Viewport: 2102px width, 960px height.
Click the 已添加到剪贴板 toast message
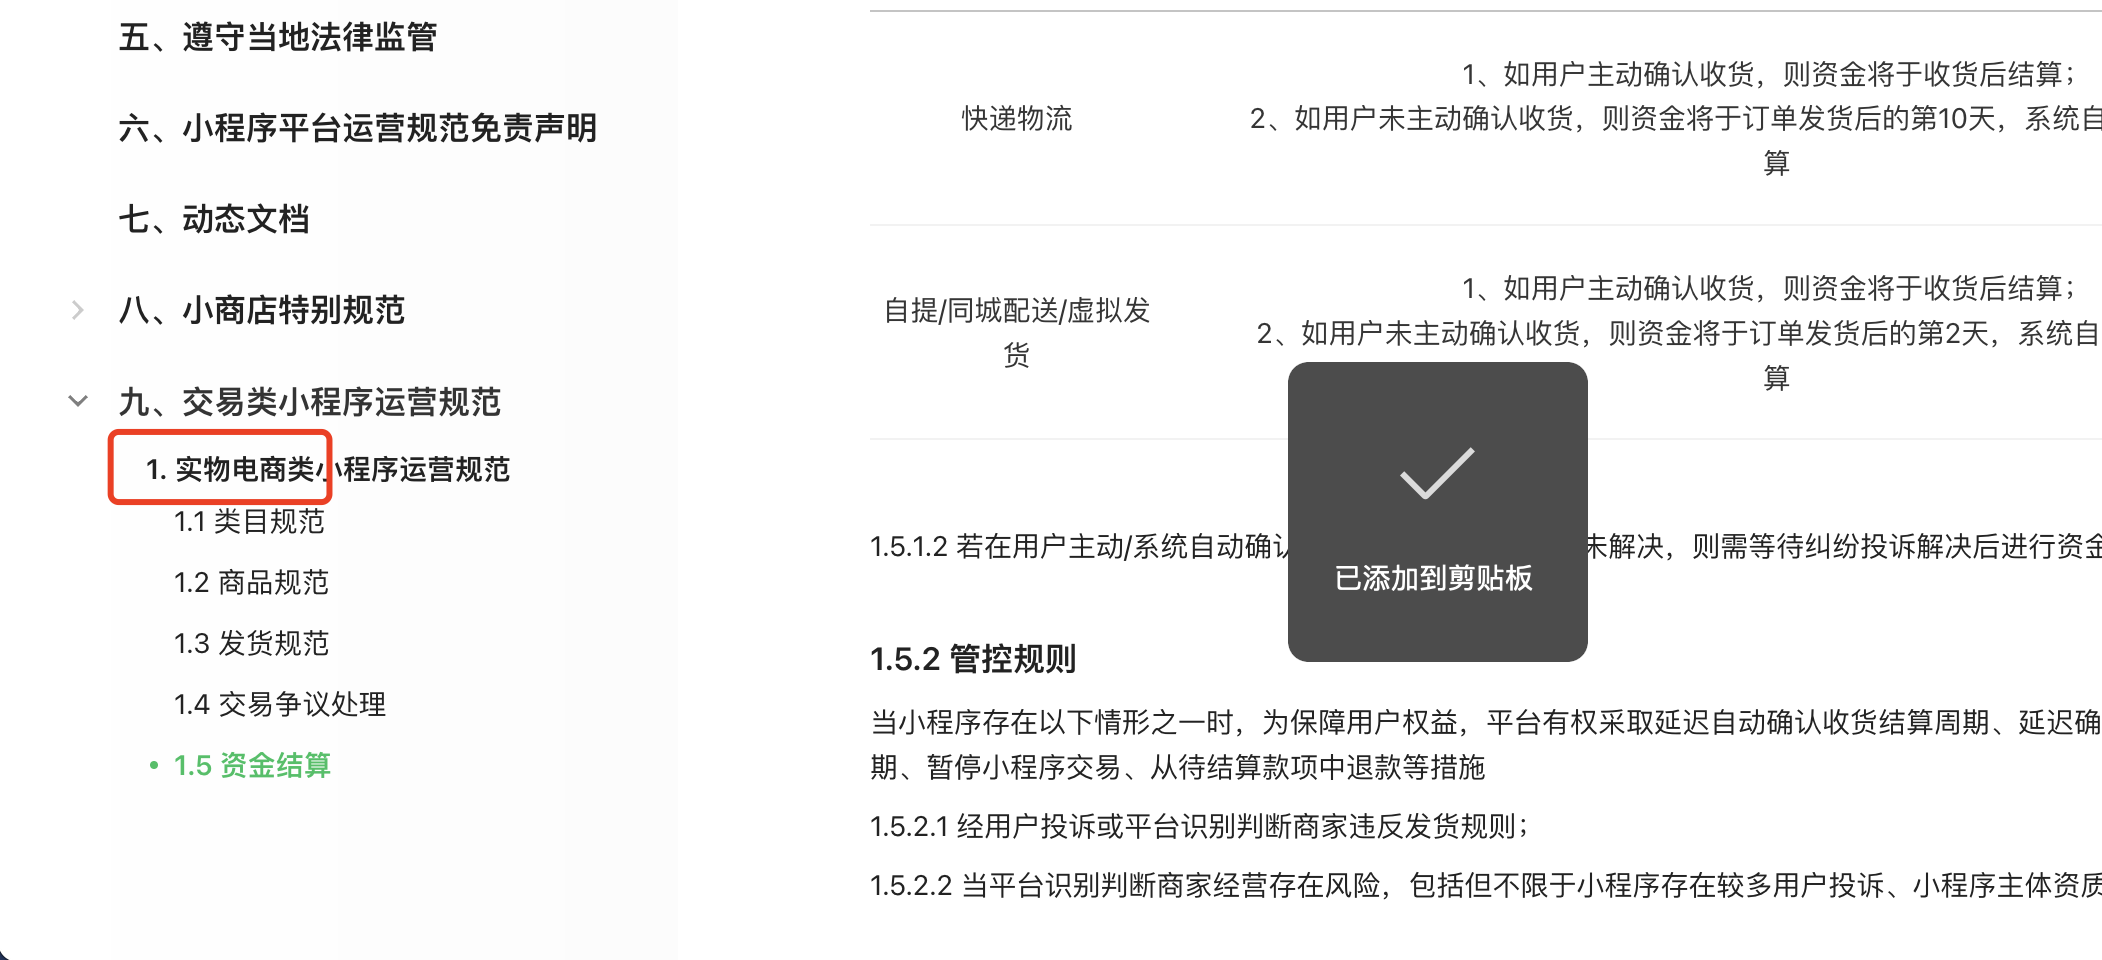pos(1433,578)
